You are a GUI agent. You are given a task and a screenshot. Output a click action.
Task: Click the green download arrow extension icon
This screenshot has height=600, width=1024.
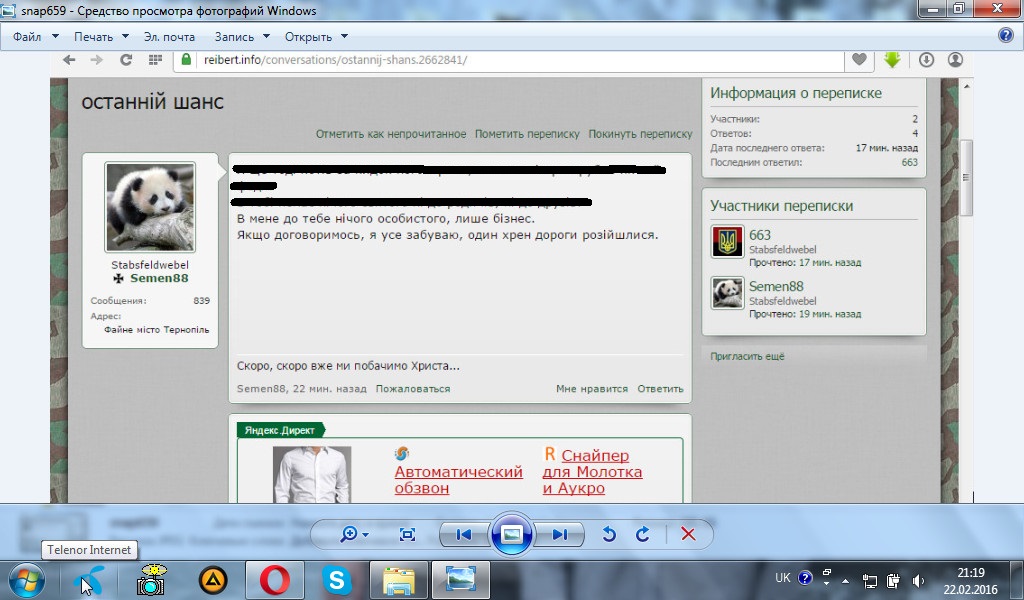coord(892,59)
